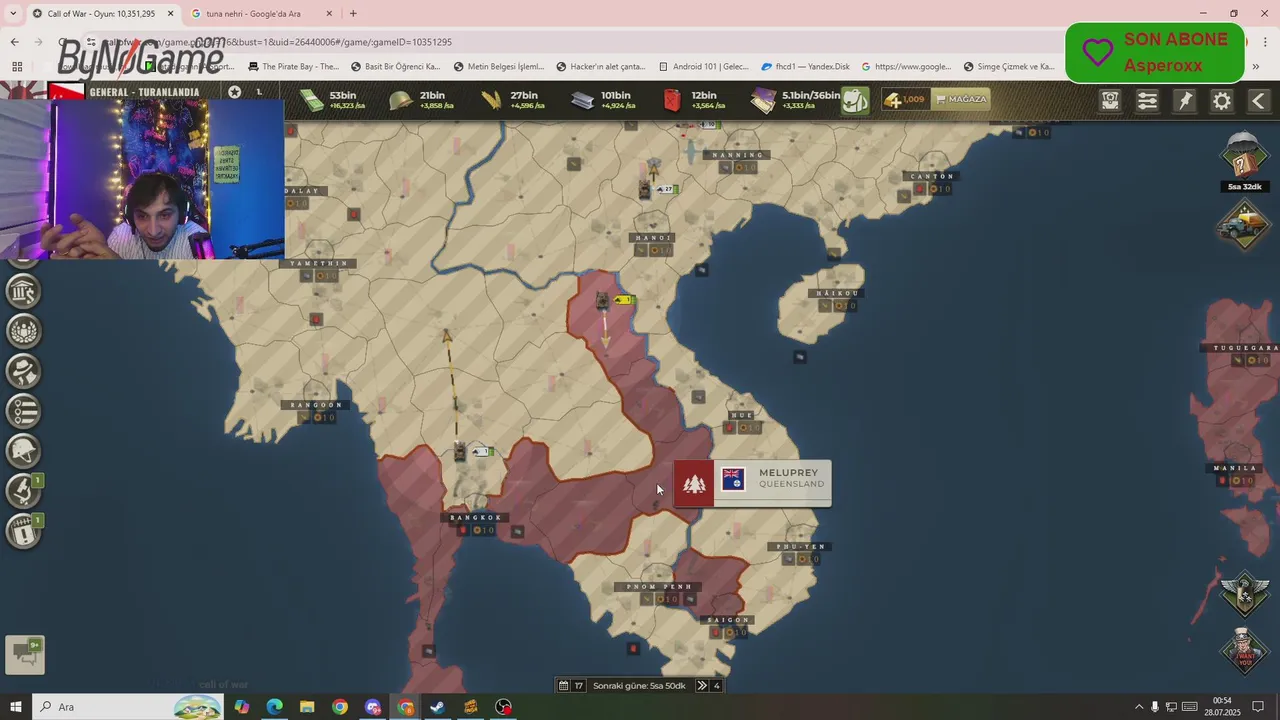This screenshot has width=1280, height=720.
Task: Open the profile portrait icon top right
Action: [1111, 101]
